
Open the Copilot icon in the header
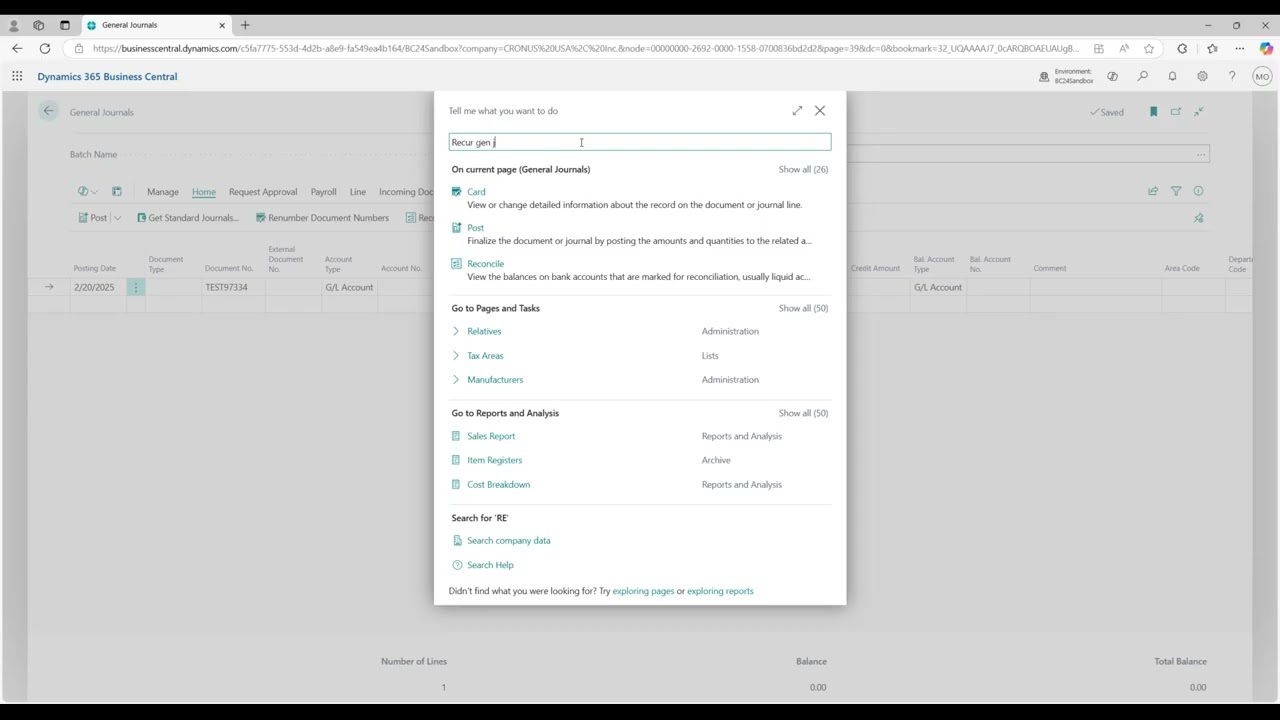coord(1112,76)
